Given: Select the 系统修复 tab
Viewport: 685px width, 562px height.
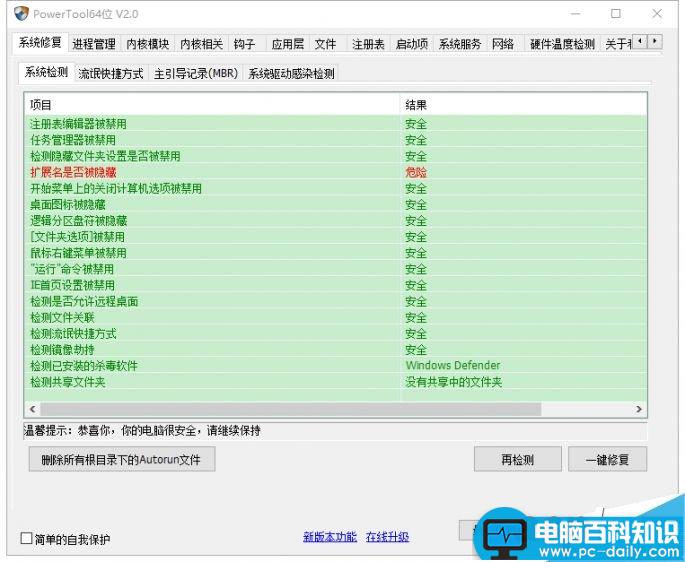Looking at the screenshot, I should [x=40, y=42].
